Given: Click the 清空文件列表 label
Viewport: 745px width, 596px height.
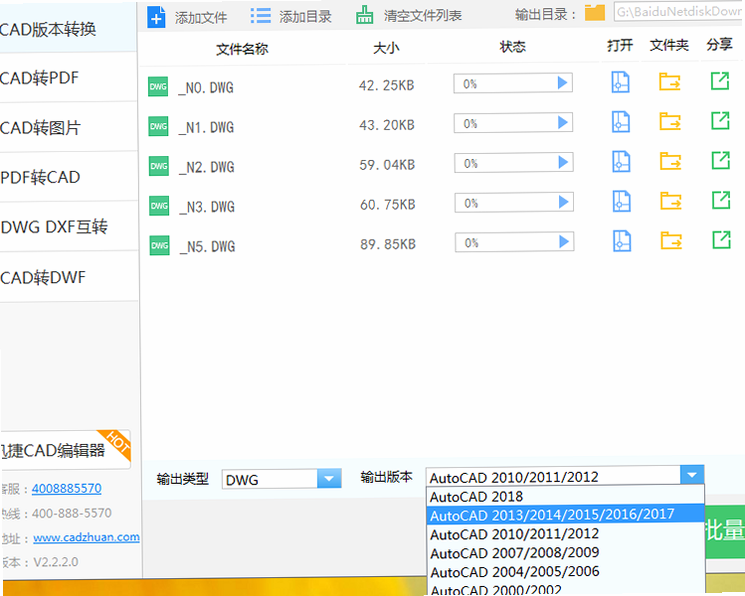Looking at the screenshot, I should pos(422,16).
